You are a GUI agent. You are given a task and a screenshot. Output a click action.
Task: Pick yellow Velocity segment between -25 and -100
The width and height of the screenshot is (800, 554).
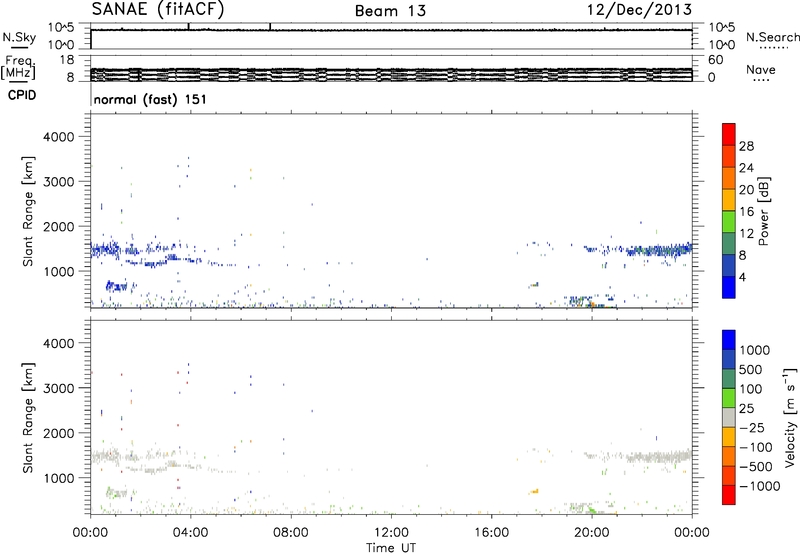coord(729,437)
